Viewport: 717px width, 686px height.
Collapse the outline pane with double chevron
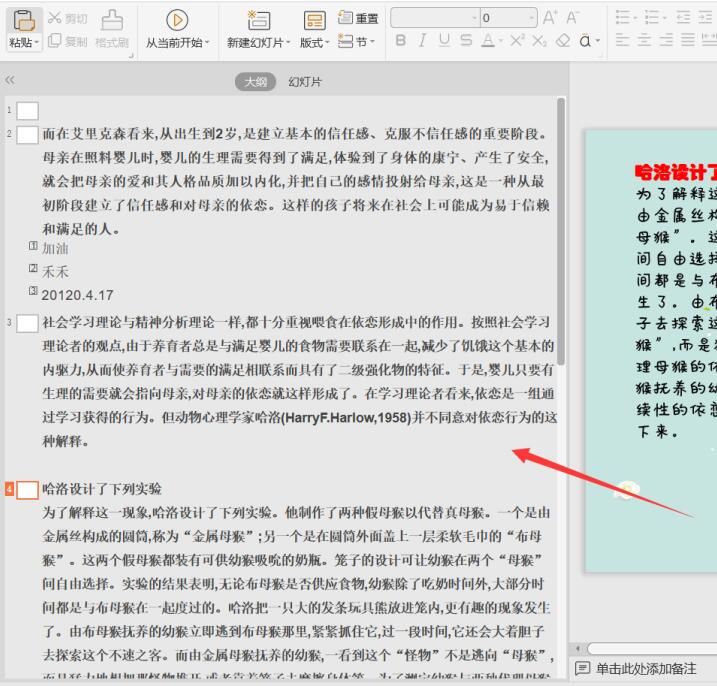pos(10,80)
